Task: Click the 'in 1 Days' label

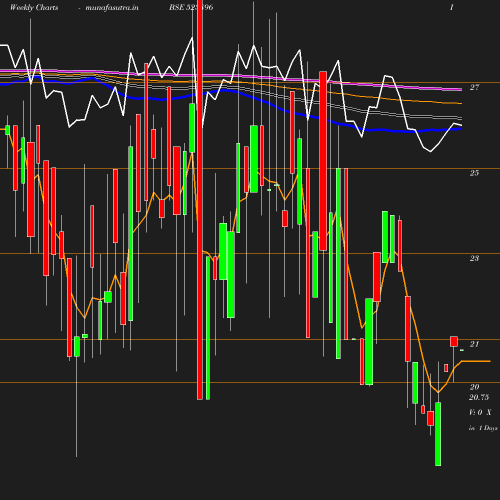Action: [x=483, y=428]
